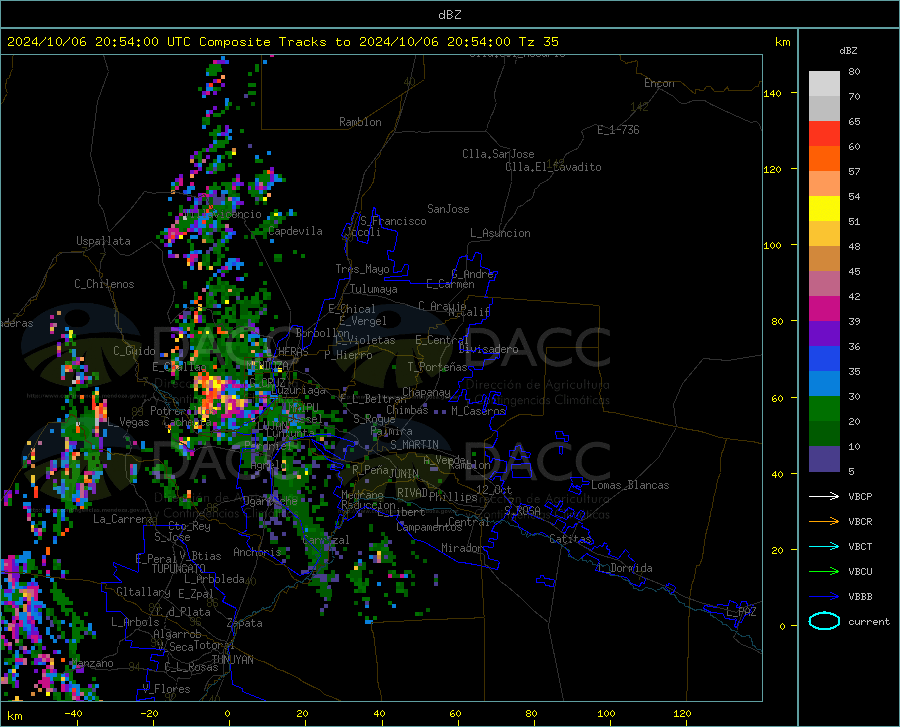This screenshot has height=727, width=900.
Task: Click the cyan VBCT arrow in legend
Action: pyautogui.click(x=824, y=546)
